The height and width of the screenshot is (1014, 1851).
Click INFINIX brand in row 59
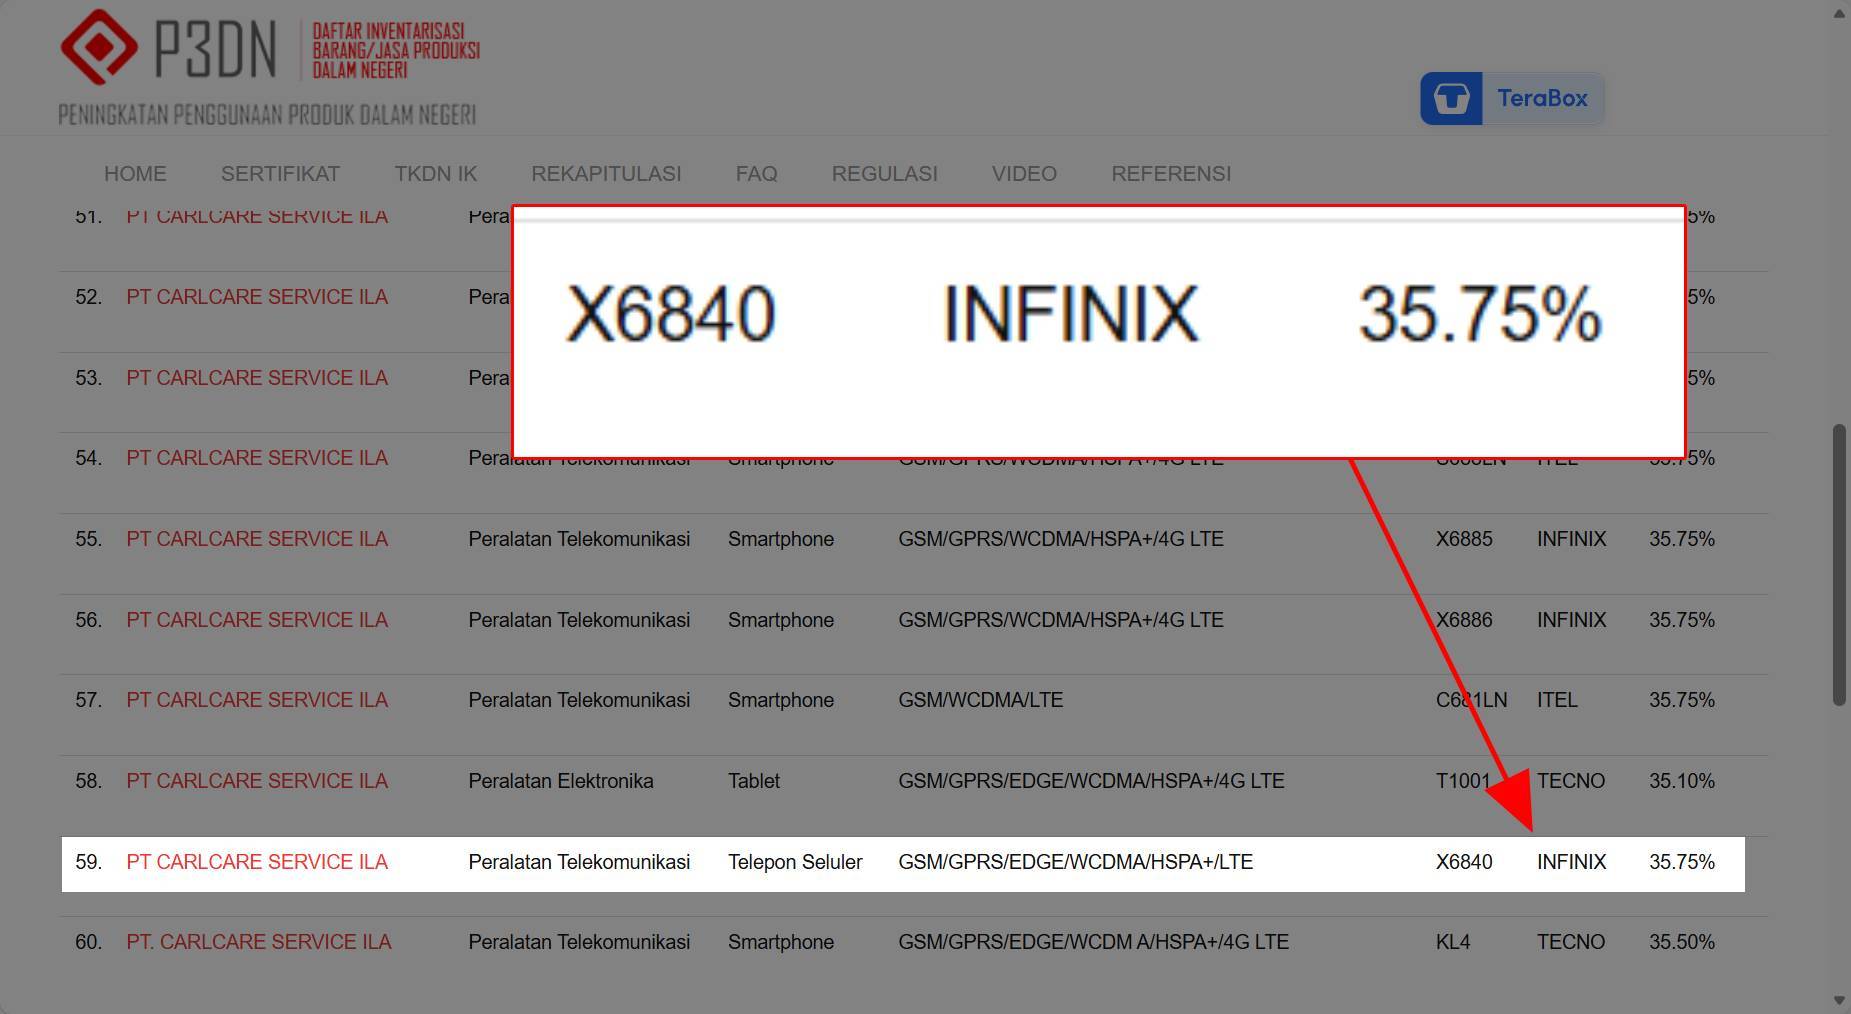(1571, 862)
